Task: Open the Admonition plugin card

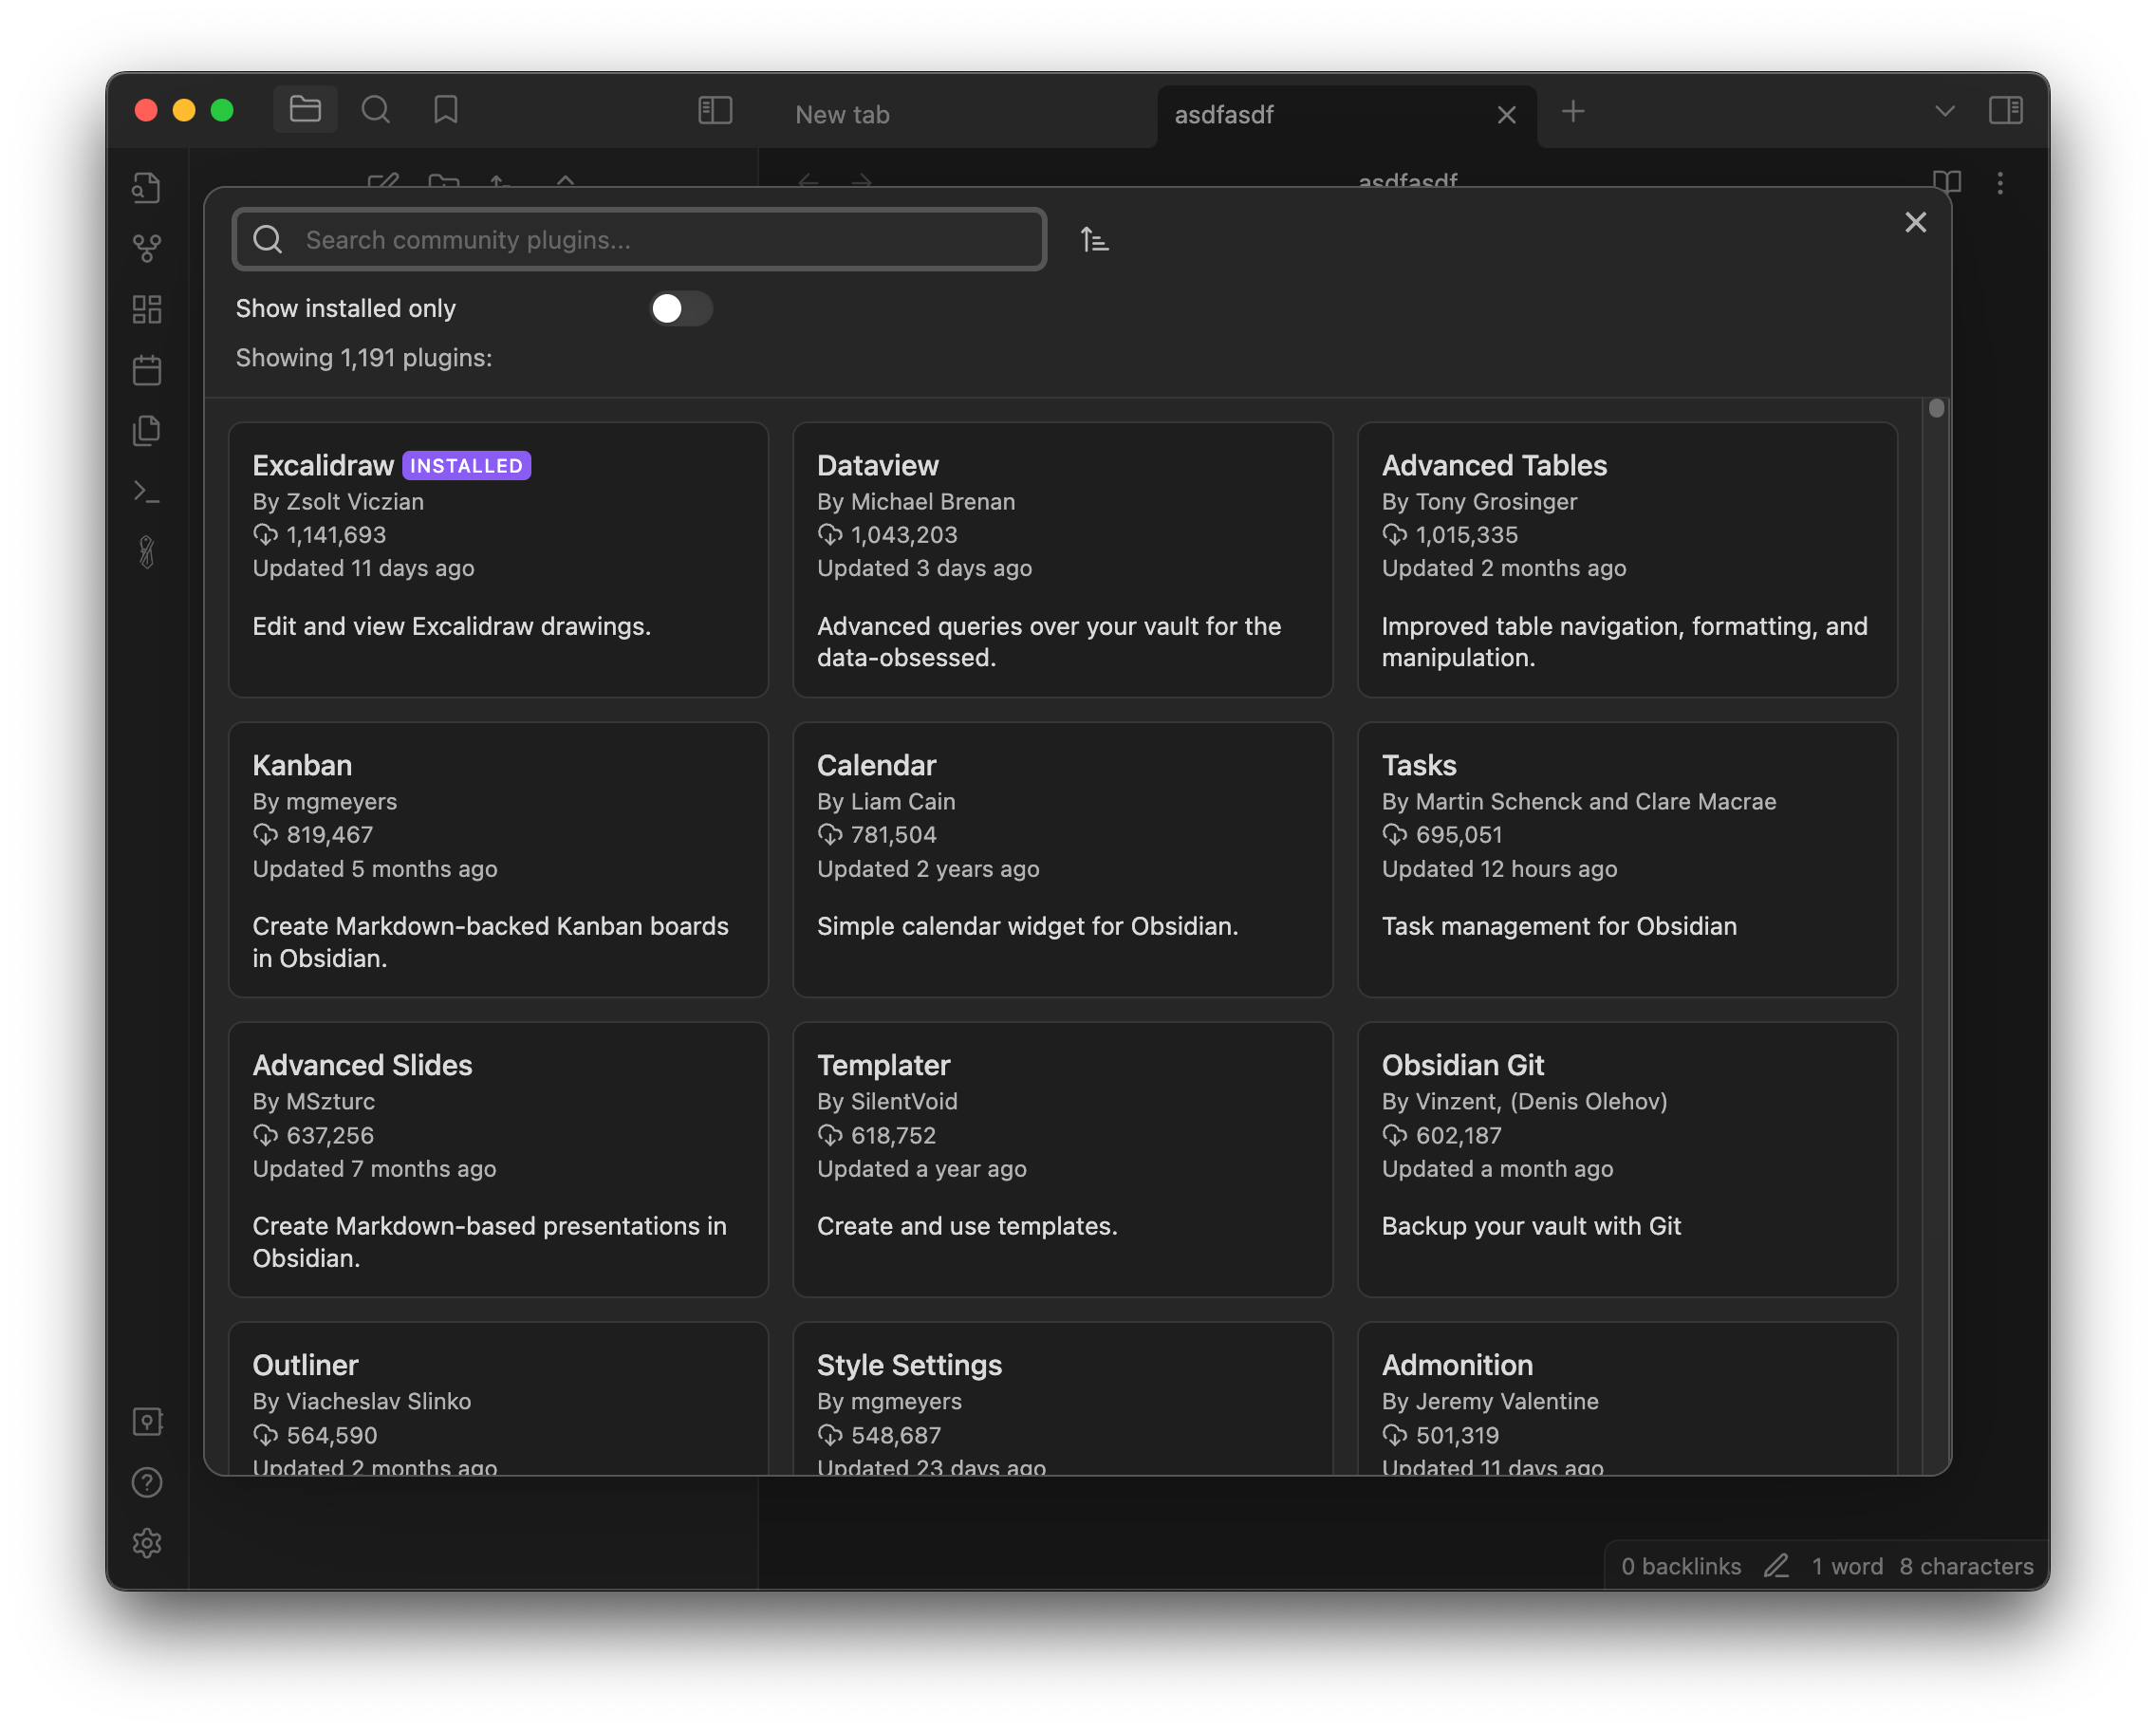Action: 1627,1398
